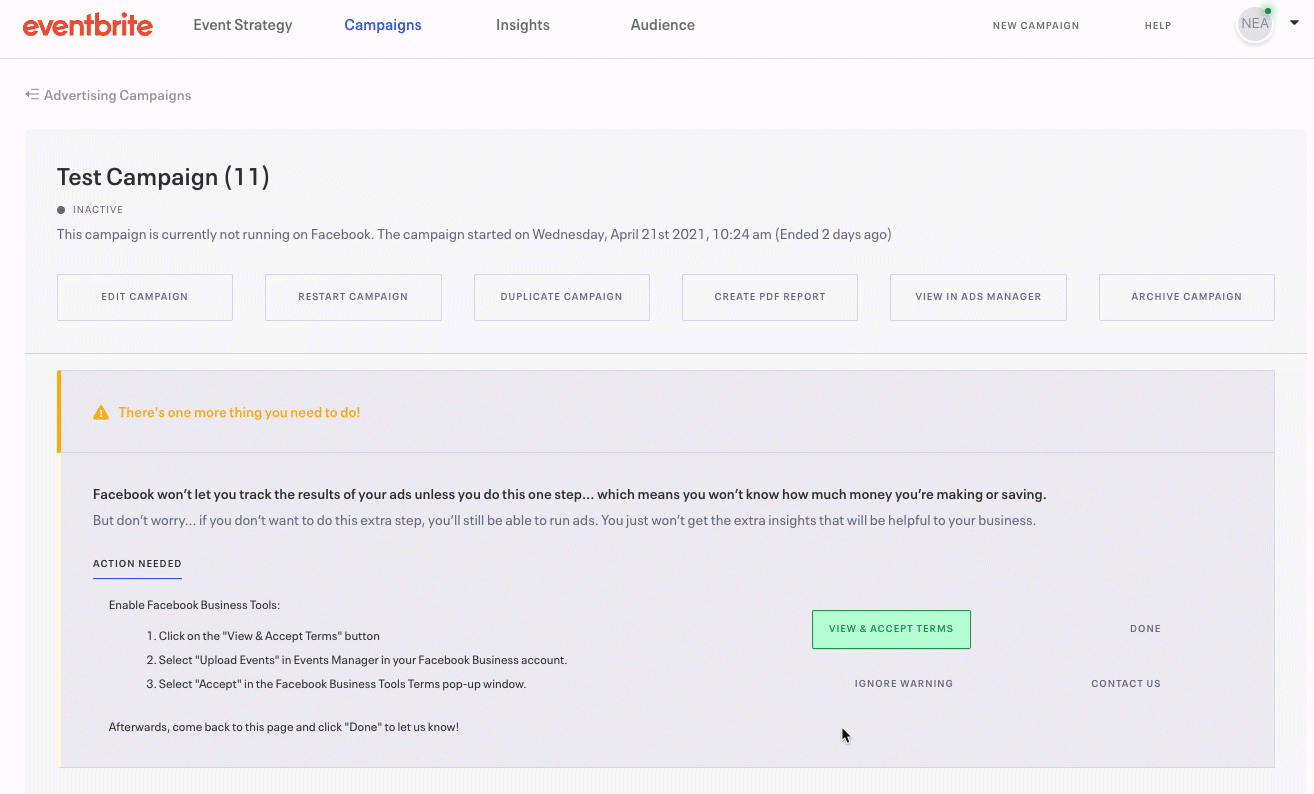This screenshot has width=1314, height=794.
Task: Duplicate the campaign
Action: tap(562, 297)
